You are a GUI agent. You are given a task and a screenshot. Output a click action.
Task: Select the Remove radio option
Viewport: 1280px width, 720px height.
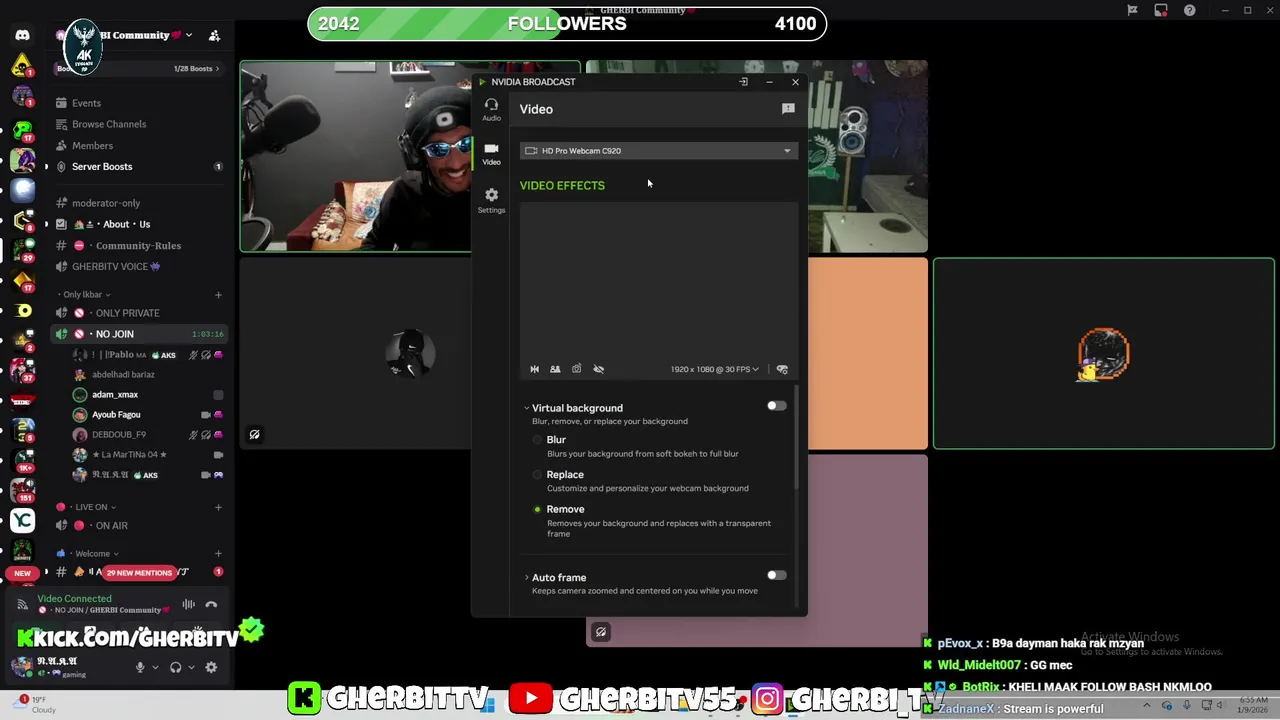pyautogui.click(x=537, y=509)
